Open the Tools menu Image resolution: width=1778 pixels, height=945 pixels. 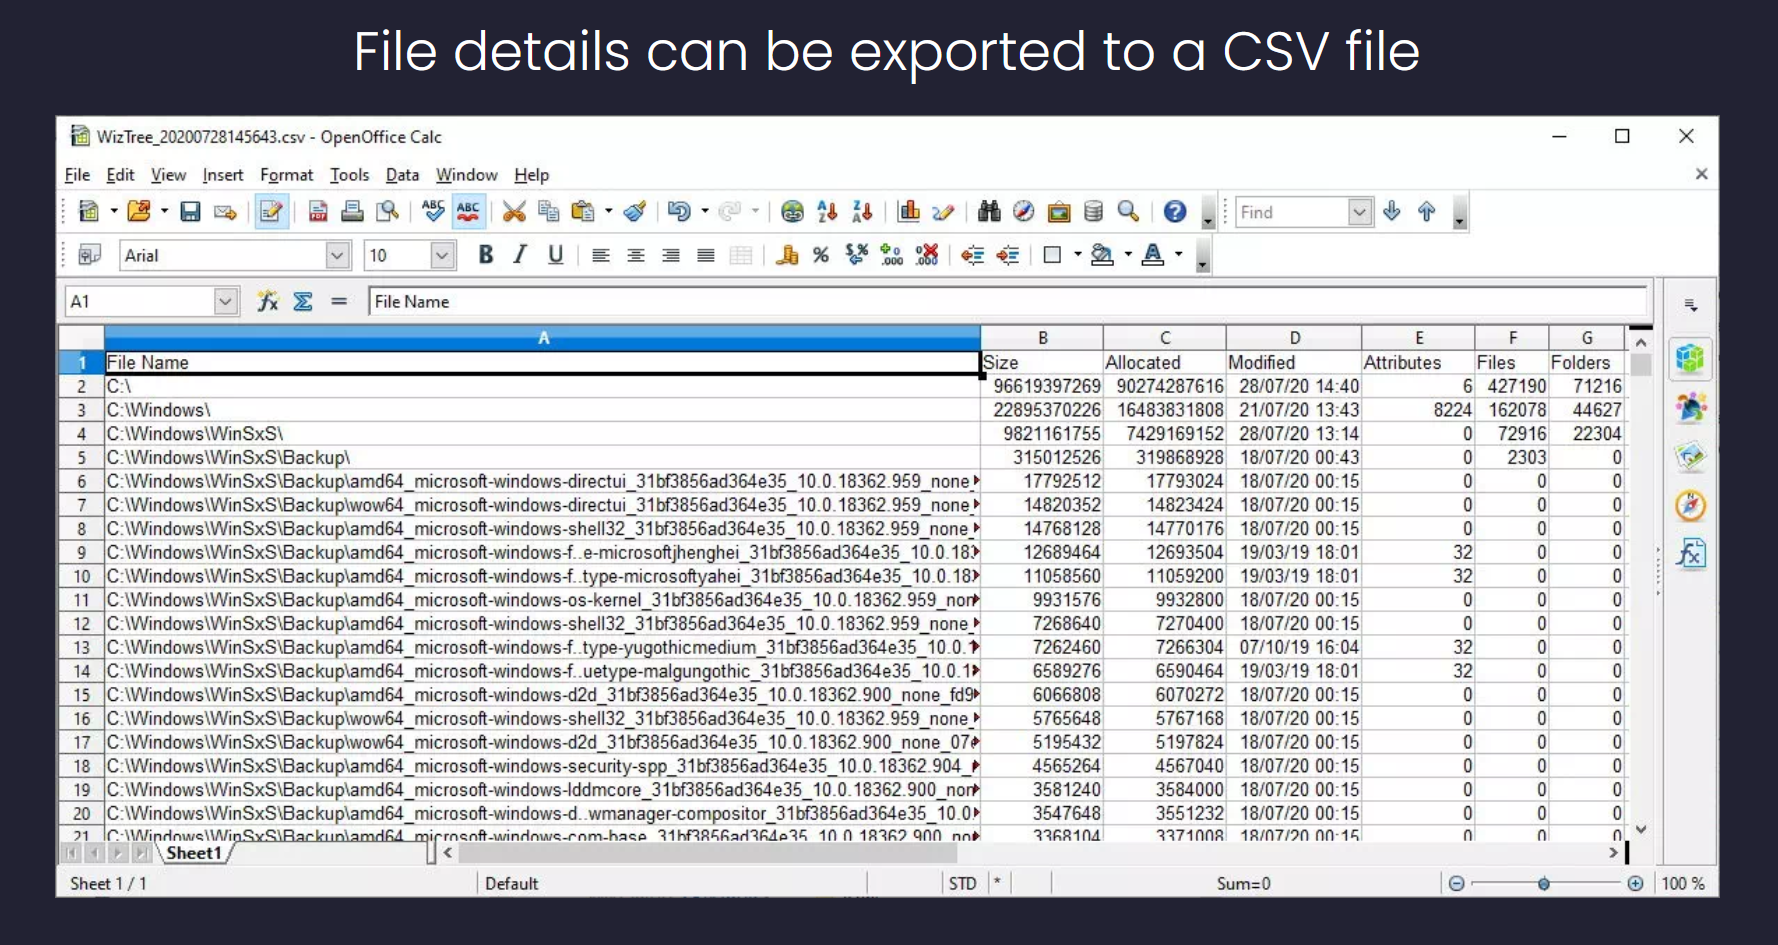pos(349,175)
